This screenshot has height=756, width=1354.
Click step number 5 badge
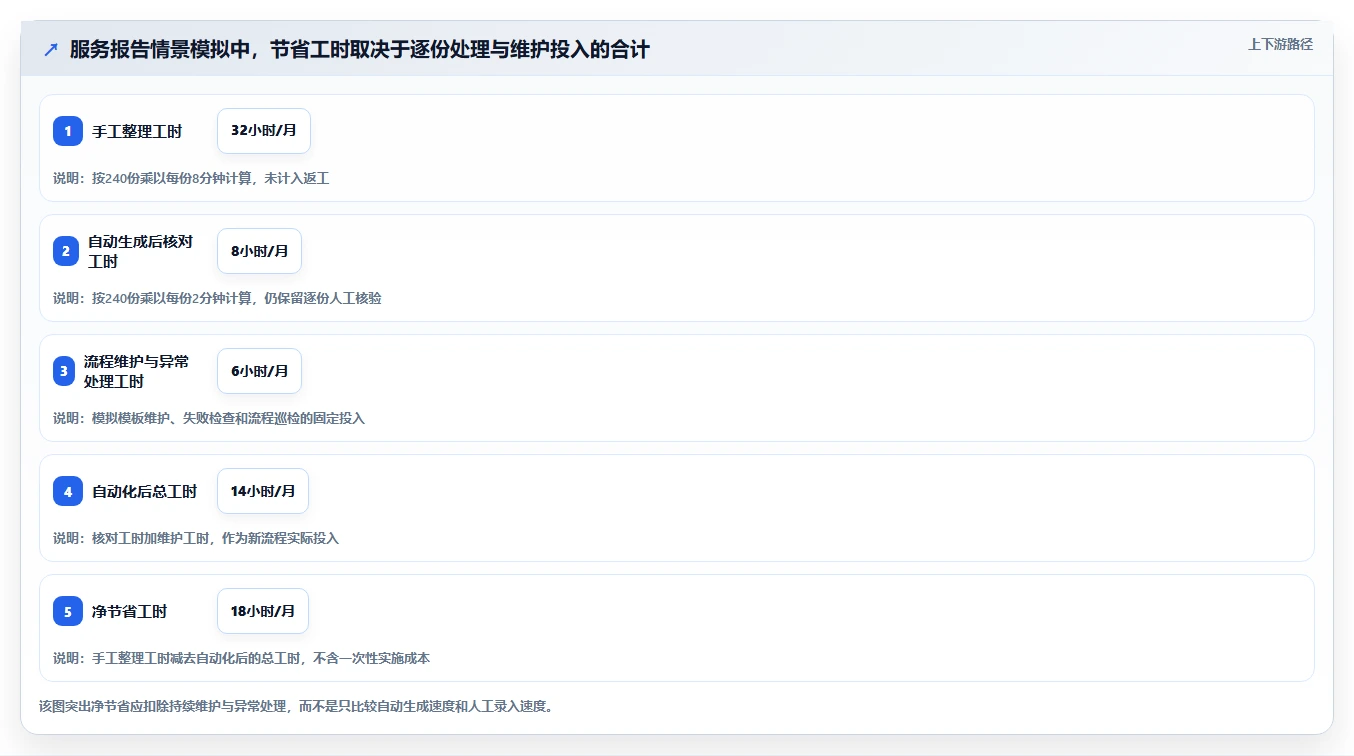coord(68,611)
